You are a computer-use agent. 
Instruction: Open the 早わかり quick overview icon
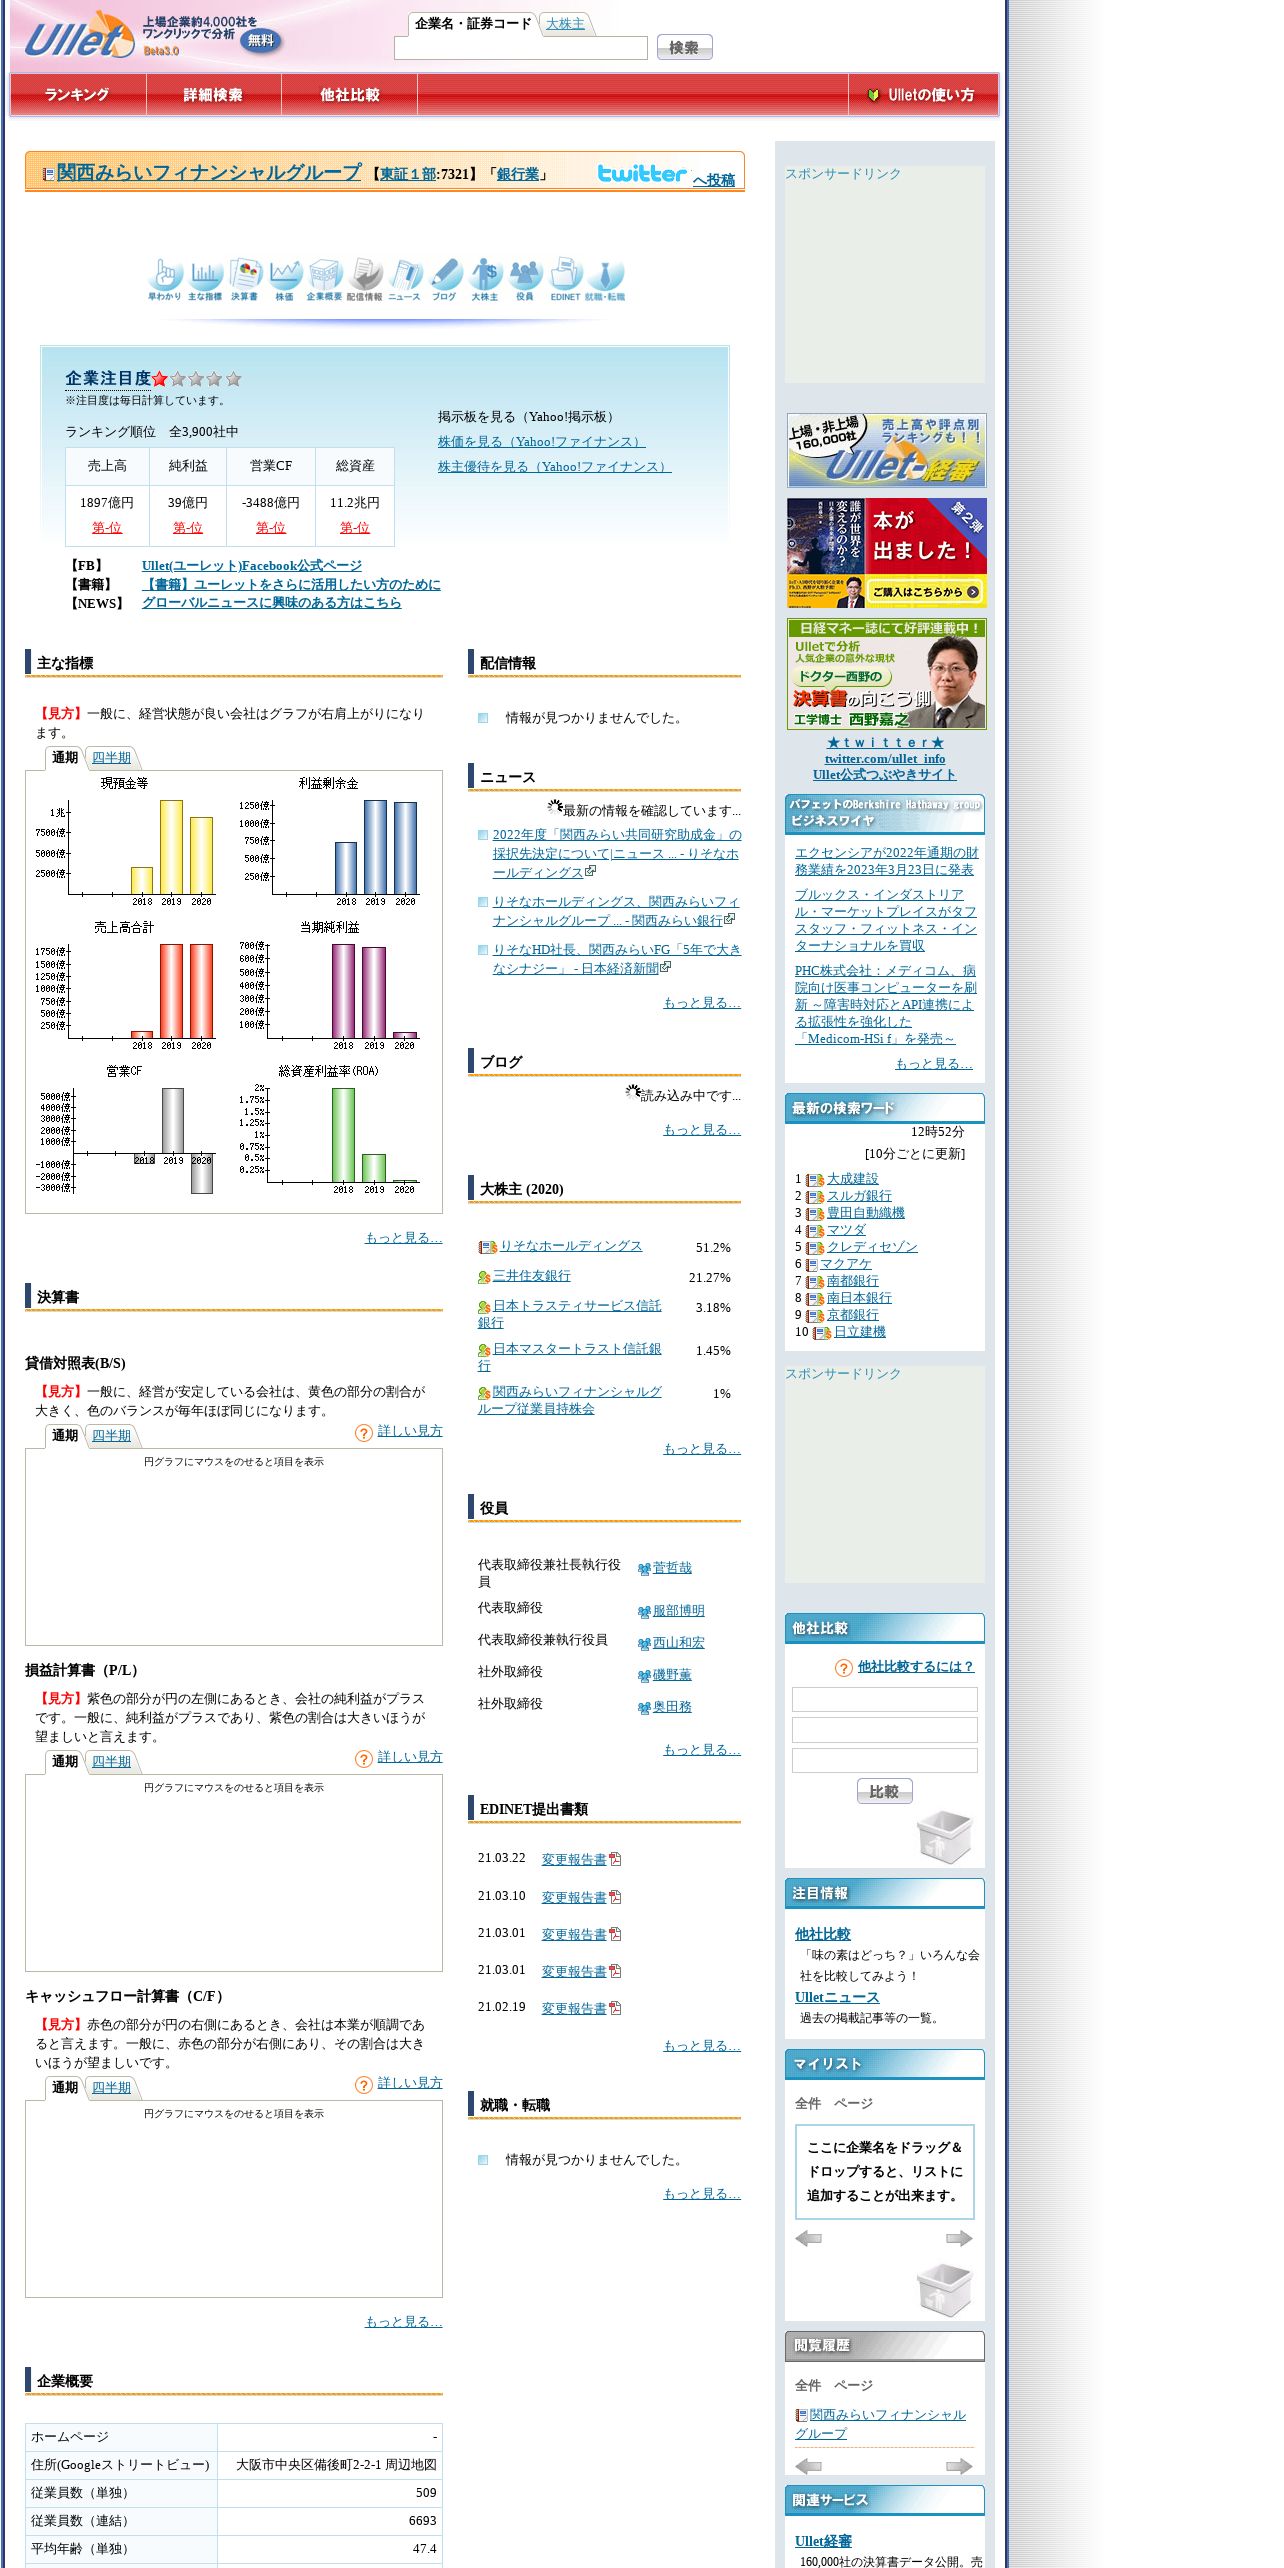165,279
